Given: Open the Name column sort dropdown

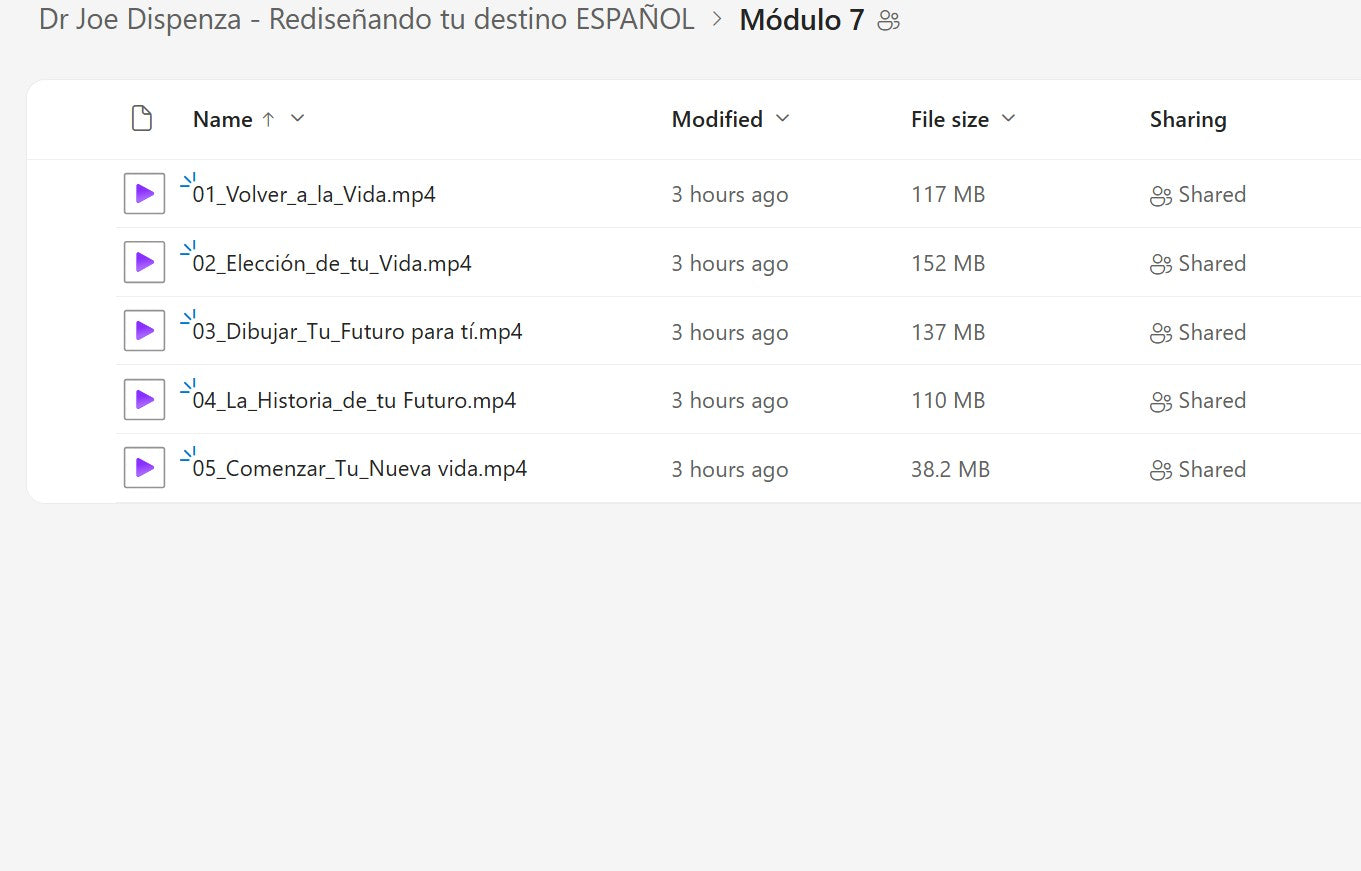Looking at the screenshot, I should [x=297, y=119].
